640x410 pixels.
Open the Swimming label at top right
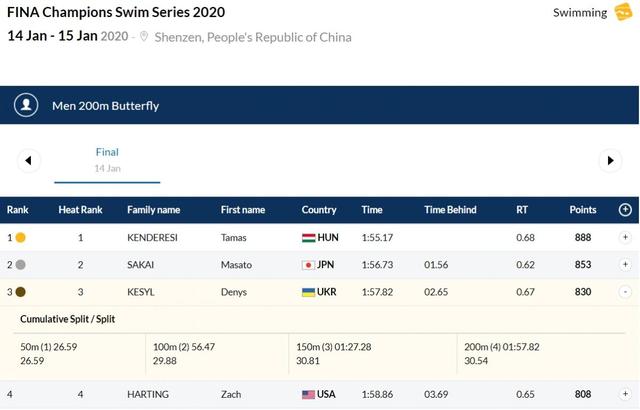(x=580, y=13)
